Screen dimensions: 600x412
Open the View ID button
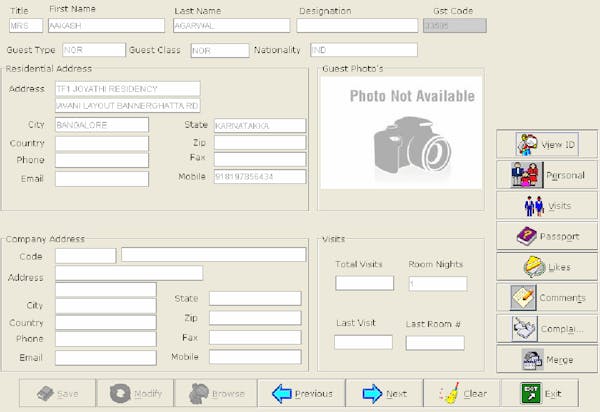[x=547, y=144]
